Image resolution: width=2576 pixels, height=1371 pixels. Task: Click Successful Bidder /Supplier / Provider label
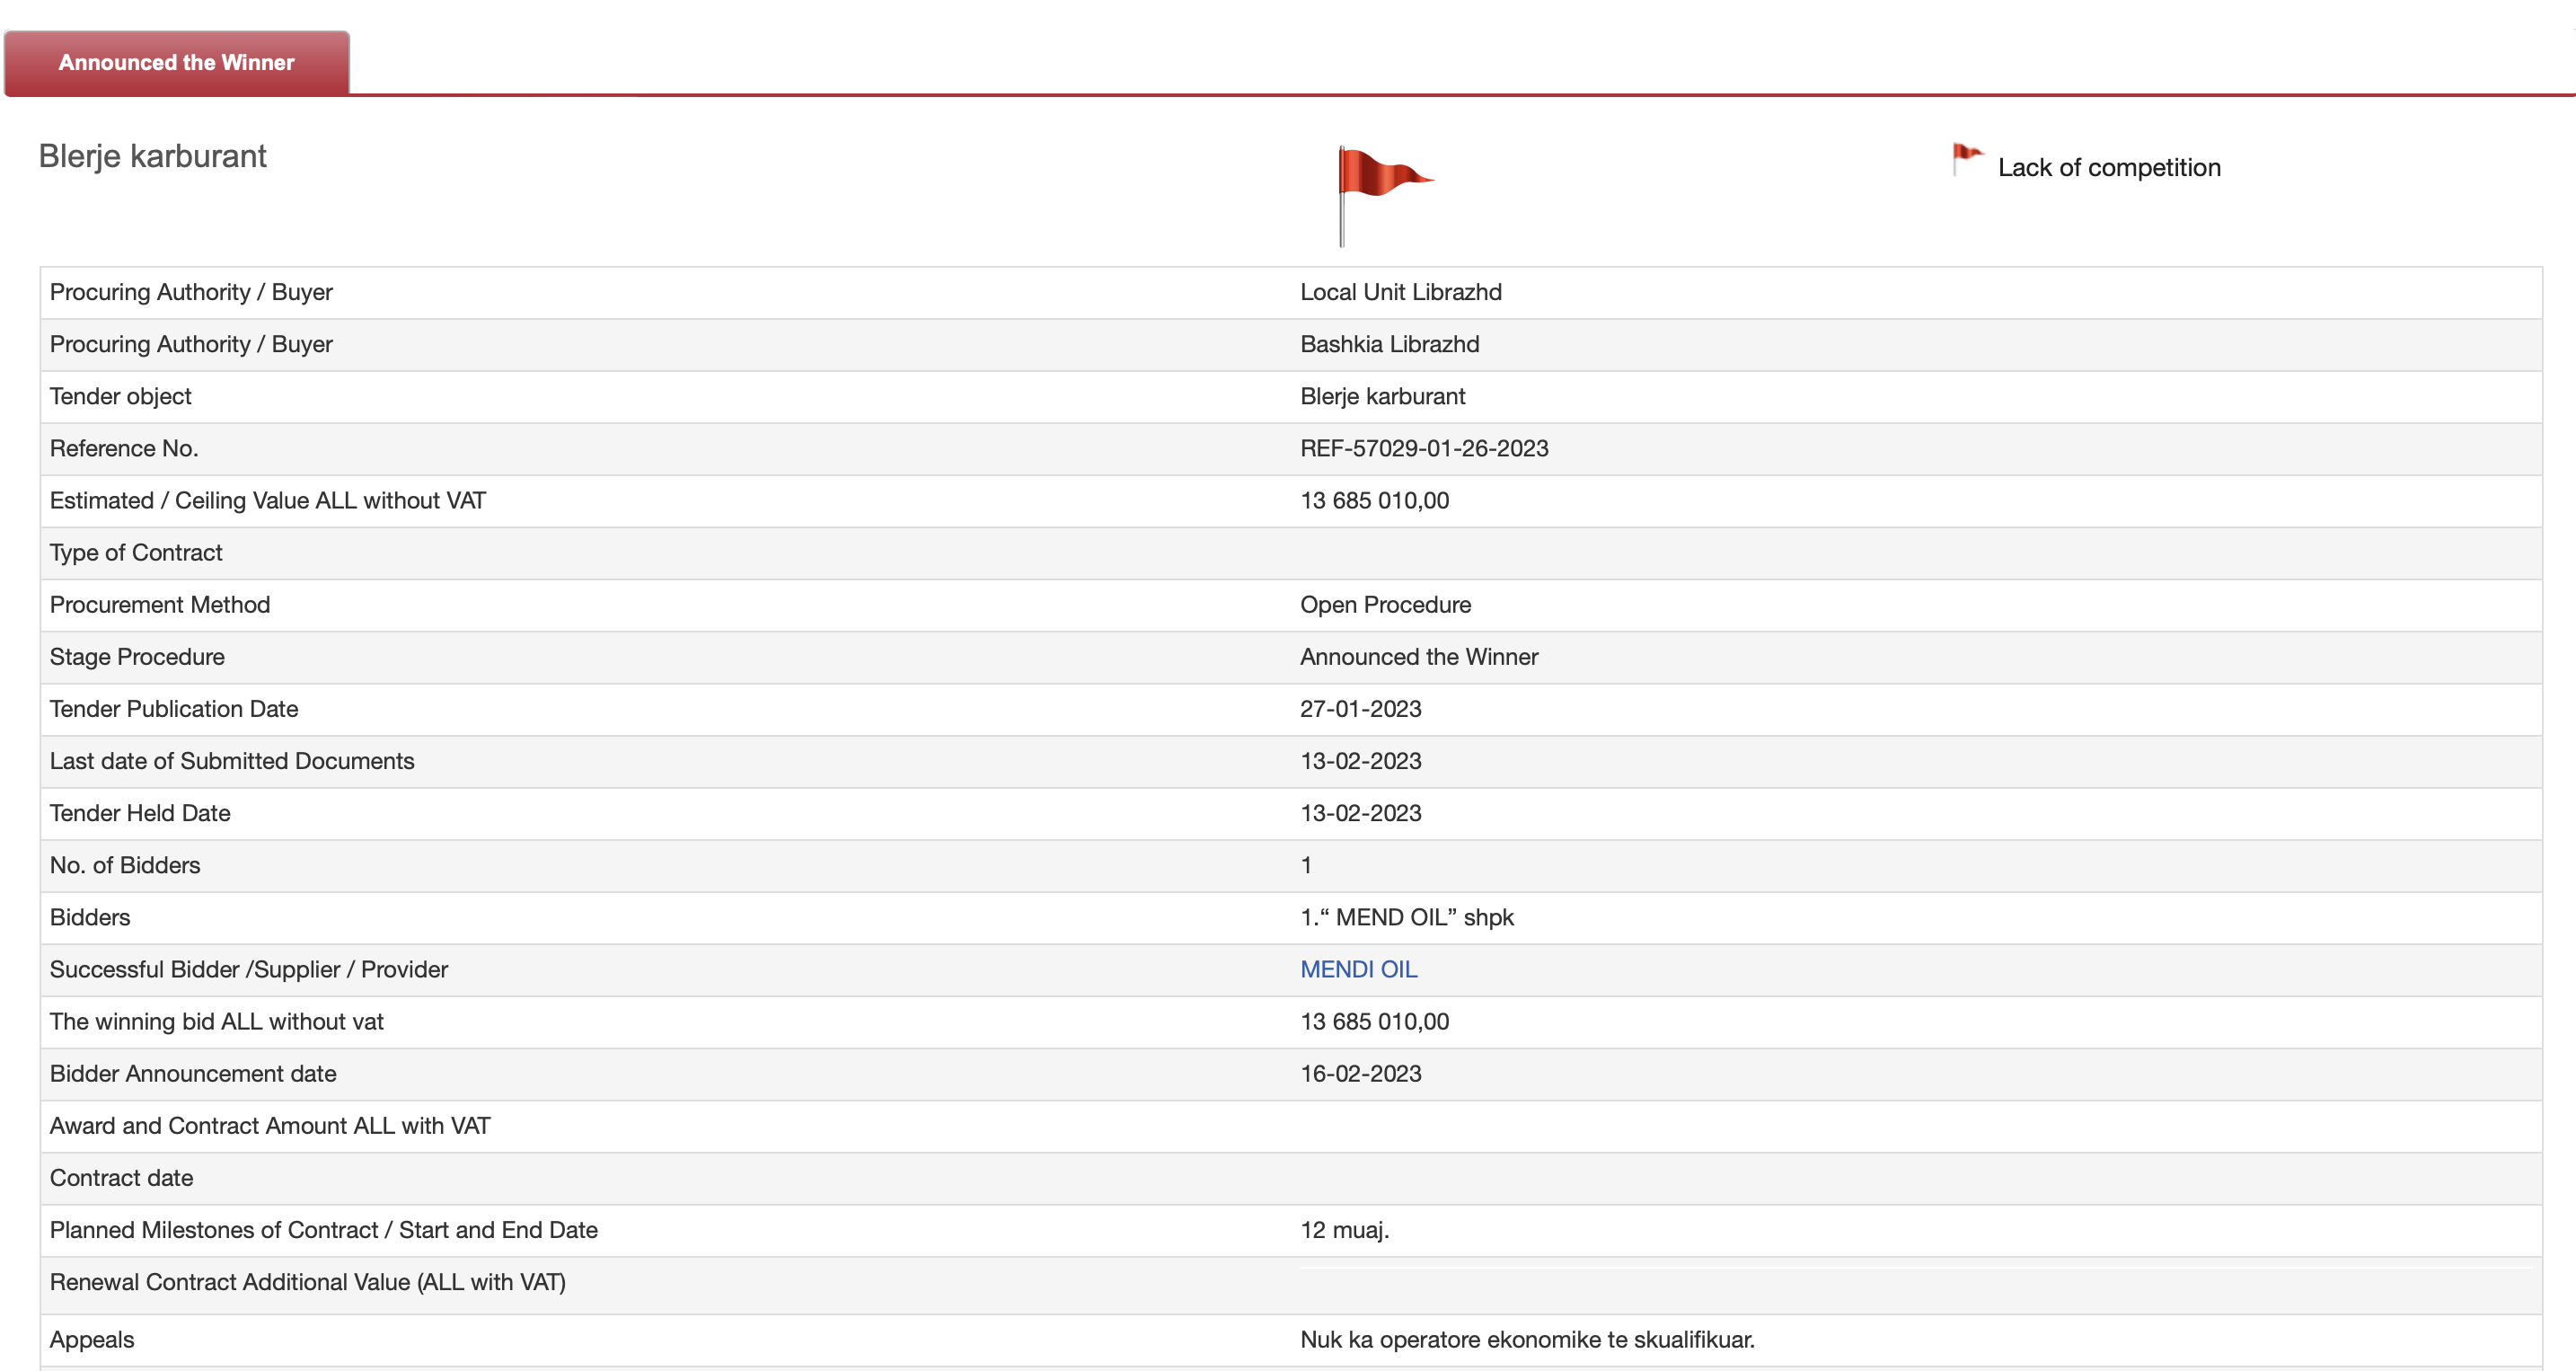[249, 969]
